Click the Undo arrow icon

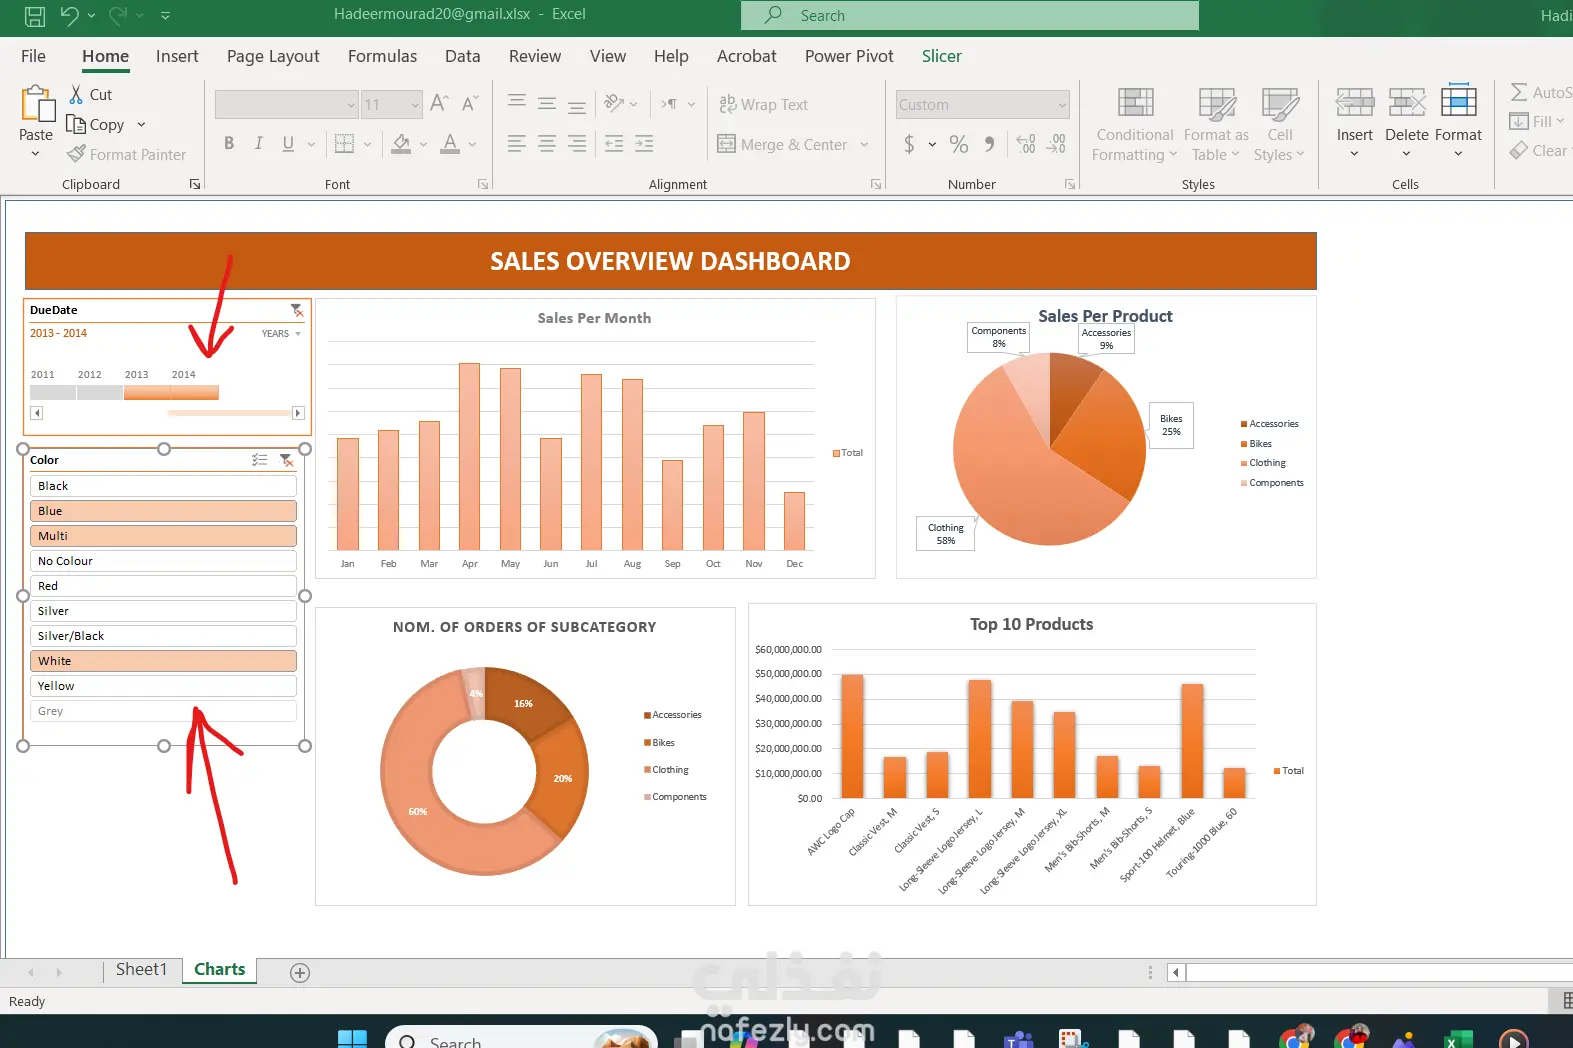point(69,15)
